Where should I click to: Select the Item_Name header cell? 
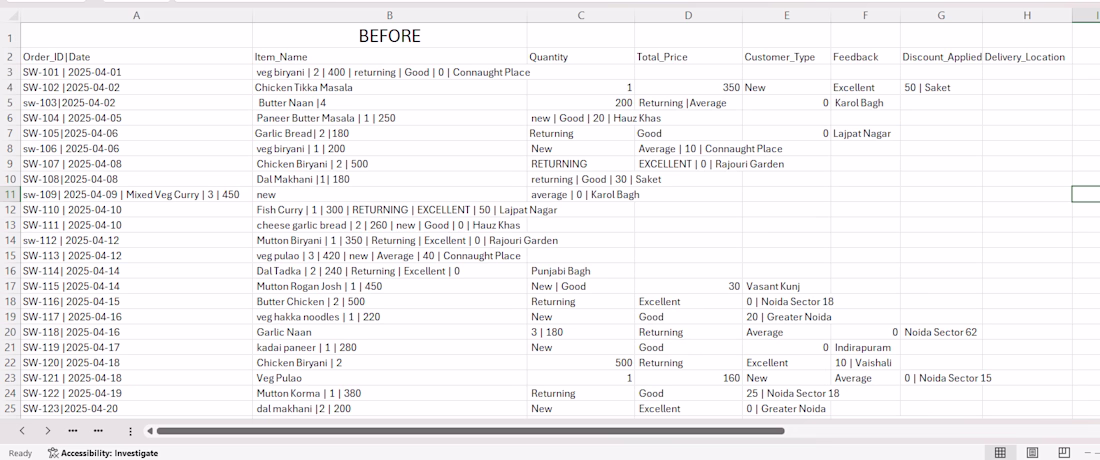[x=389, y=57]
